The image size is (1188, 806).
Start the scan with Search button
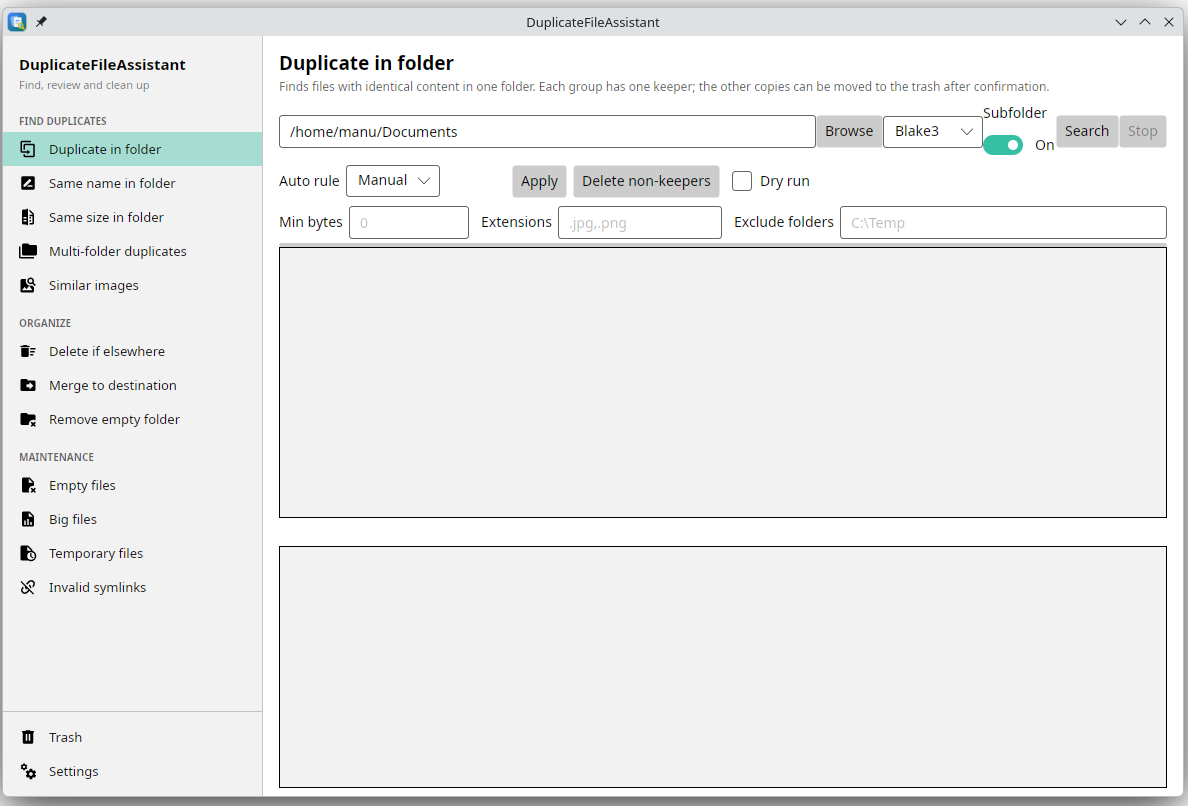pyautogui.click(x=1086, y=132)
